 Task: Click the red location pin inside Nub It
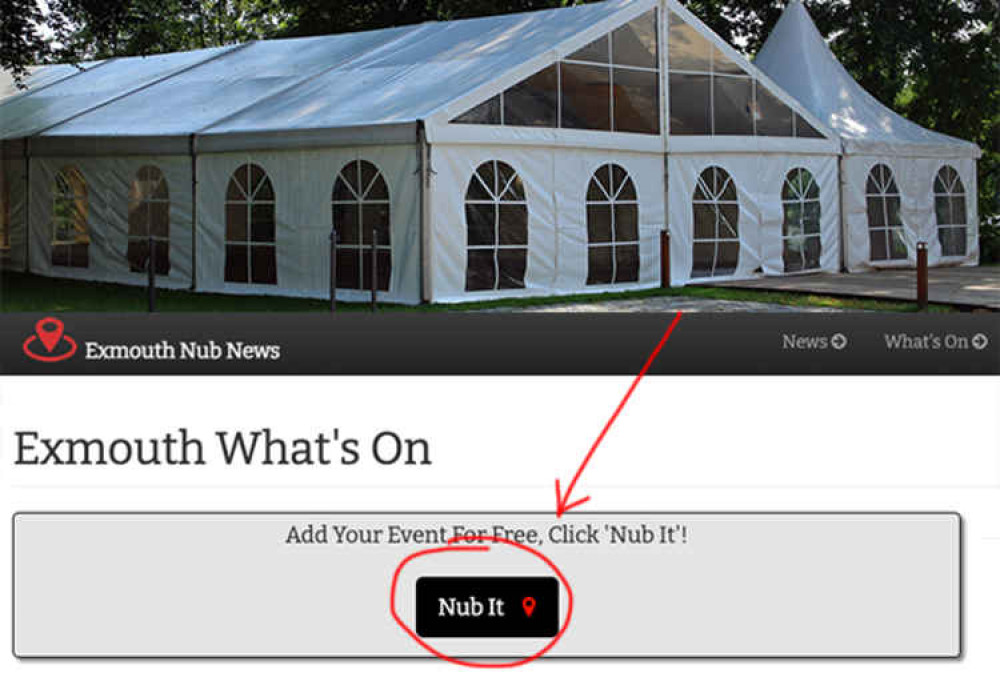[529, 606]
